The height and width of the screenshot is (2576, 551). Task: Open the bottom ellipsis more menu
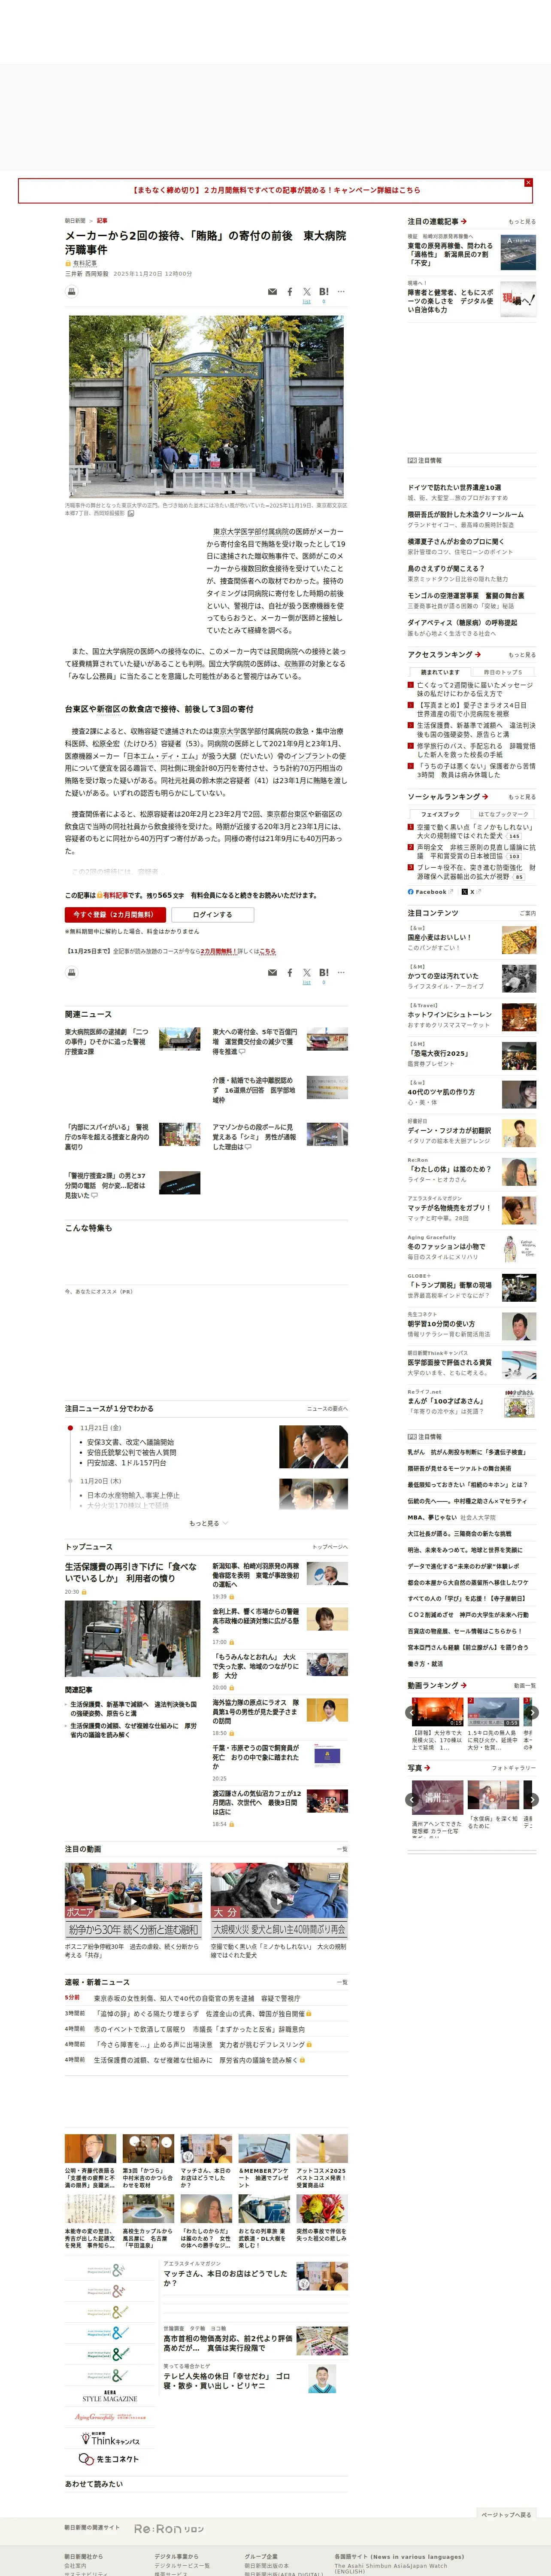pos(341,972)
